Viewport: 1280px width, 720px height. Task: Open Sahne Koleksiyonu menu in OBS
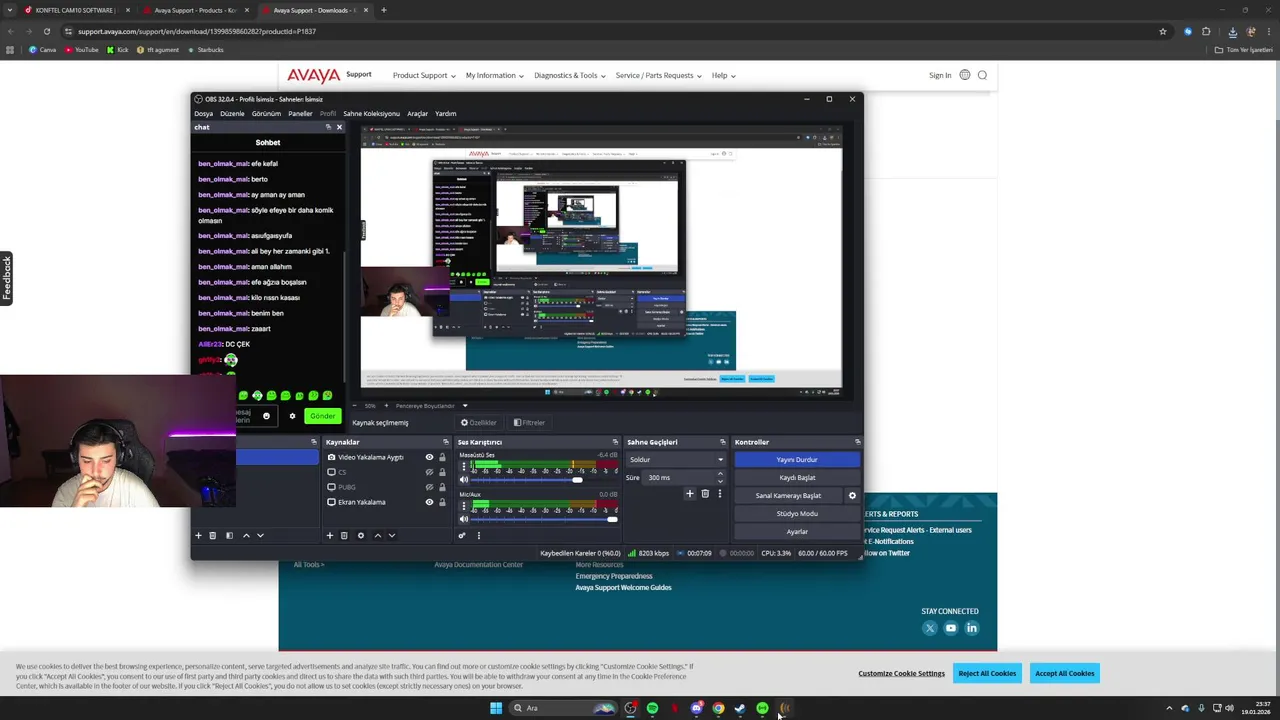[x=371, y=114]
